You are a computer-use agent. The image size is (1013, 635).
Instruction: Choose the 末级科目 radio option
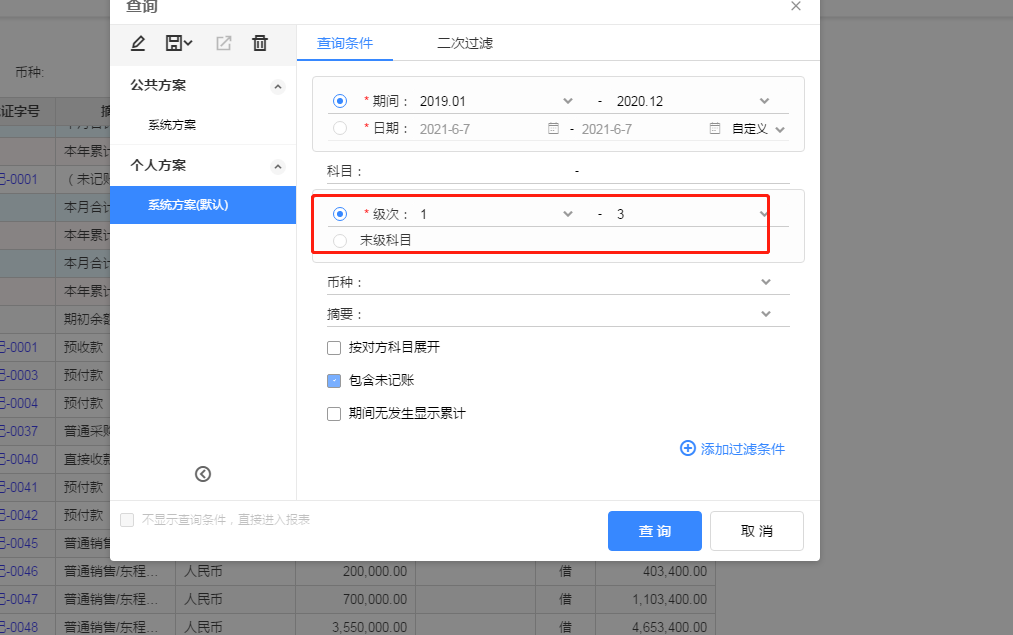340,241
